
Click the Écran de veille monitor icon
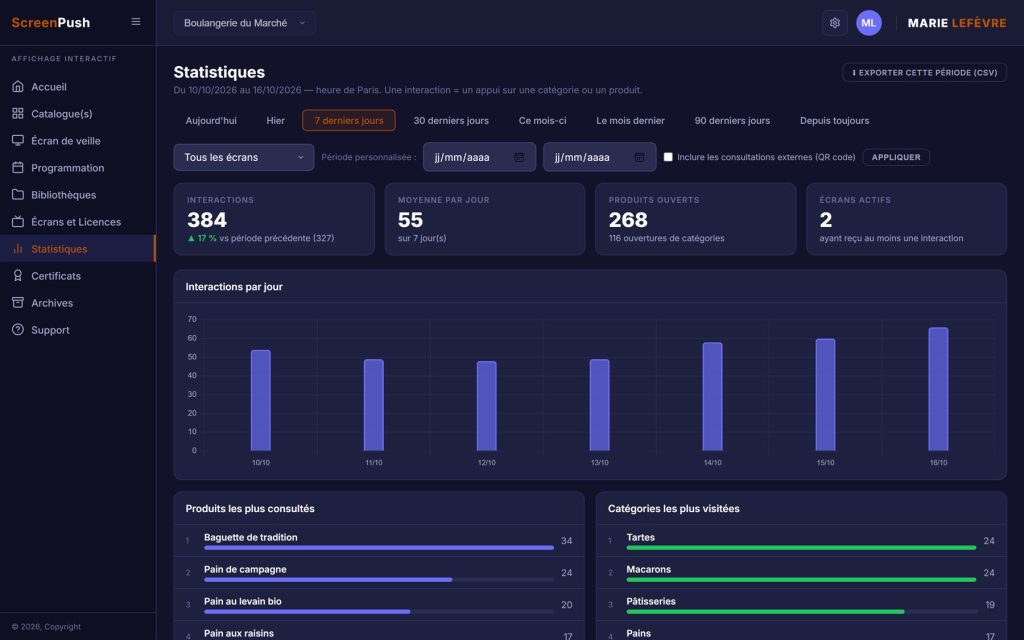(18, 140)
